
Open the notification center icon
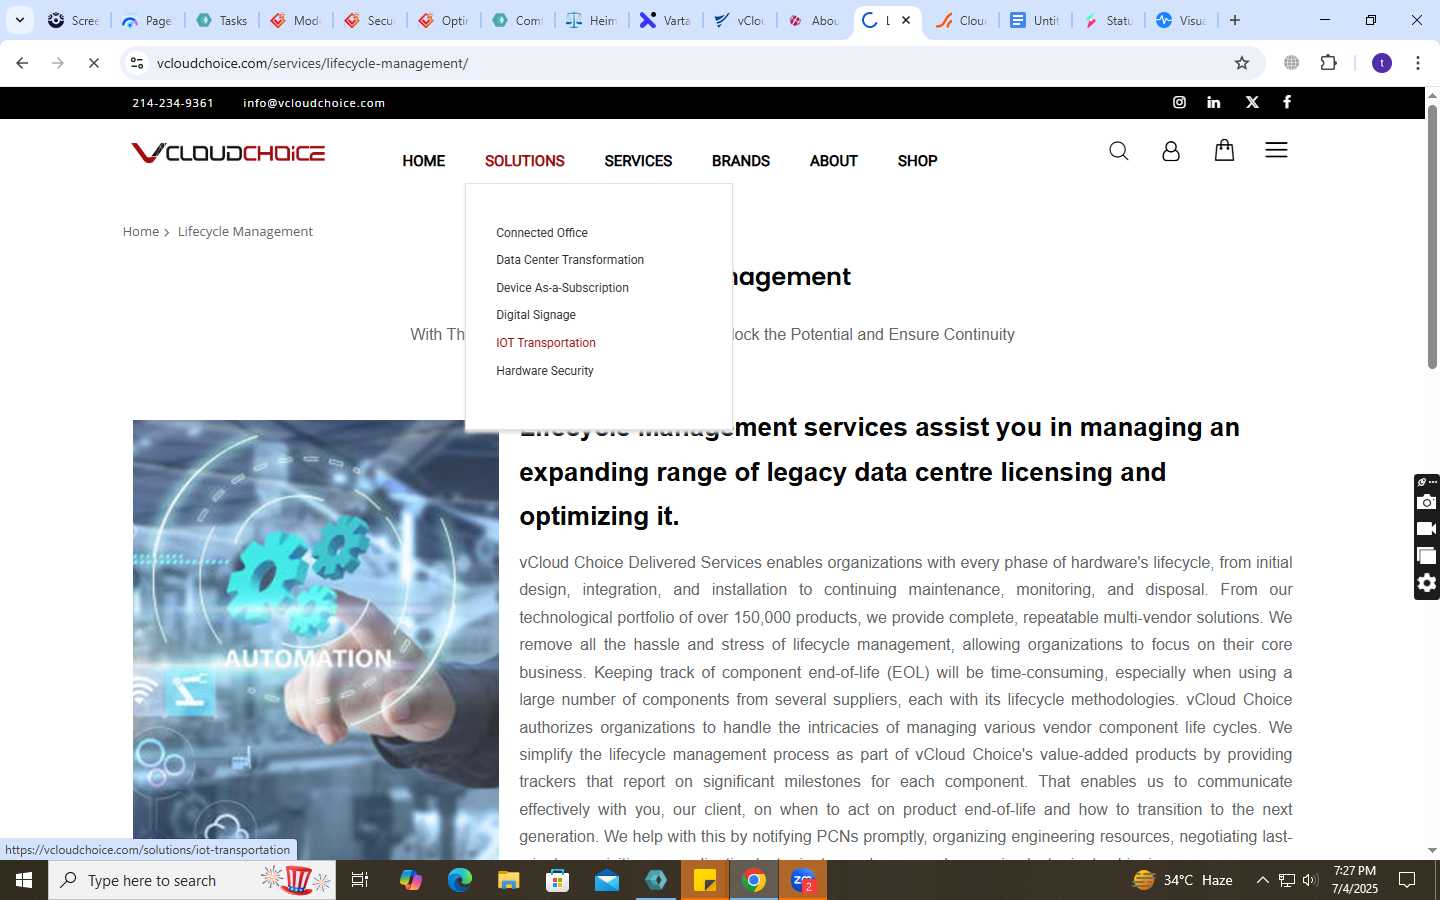(1407, 880)
